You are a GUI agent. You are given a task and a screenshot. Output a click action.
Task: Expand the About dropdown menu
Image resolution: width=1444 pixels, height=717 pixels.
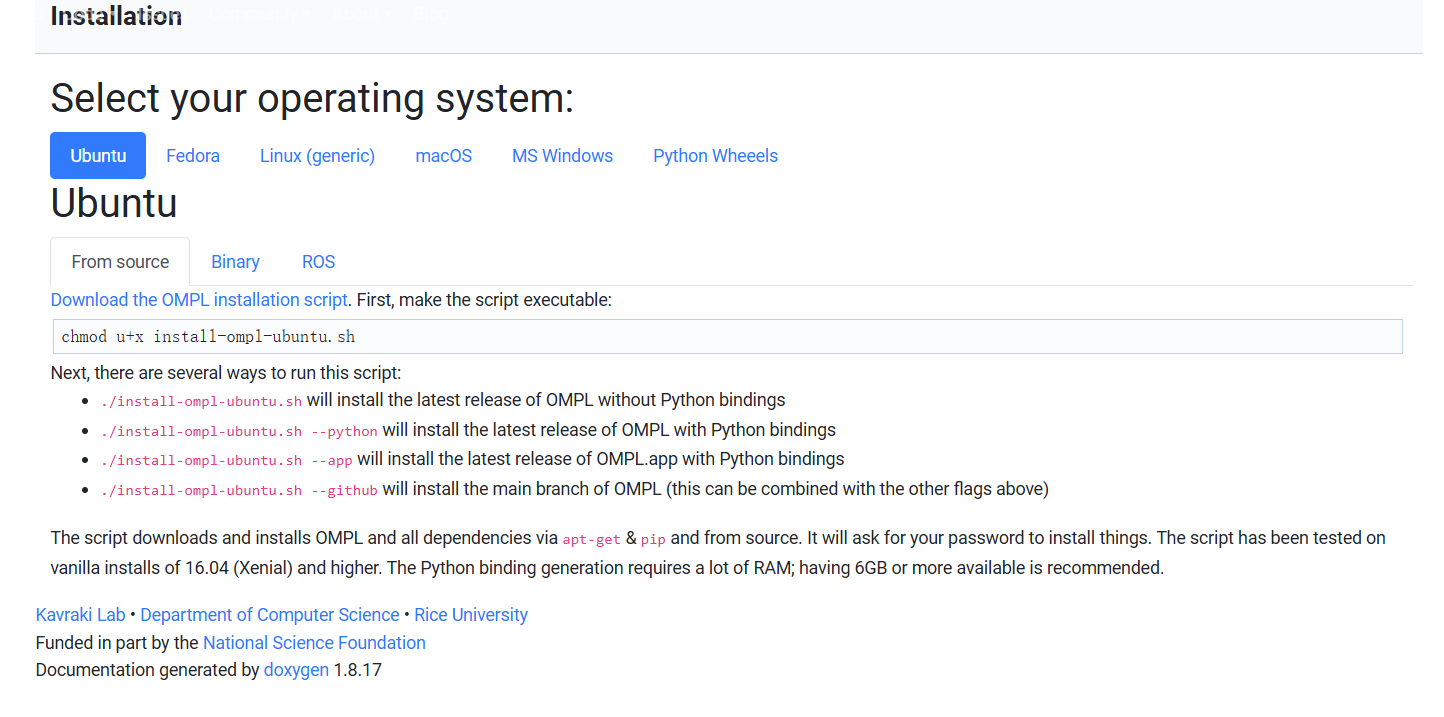(358, 13)
